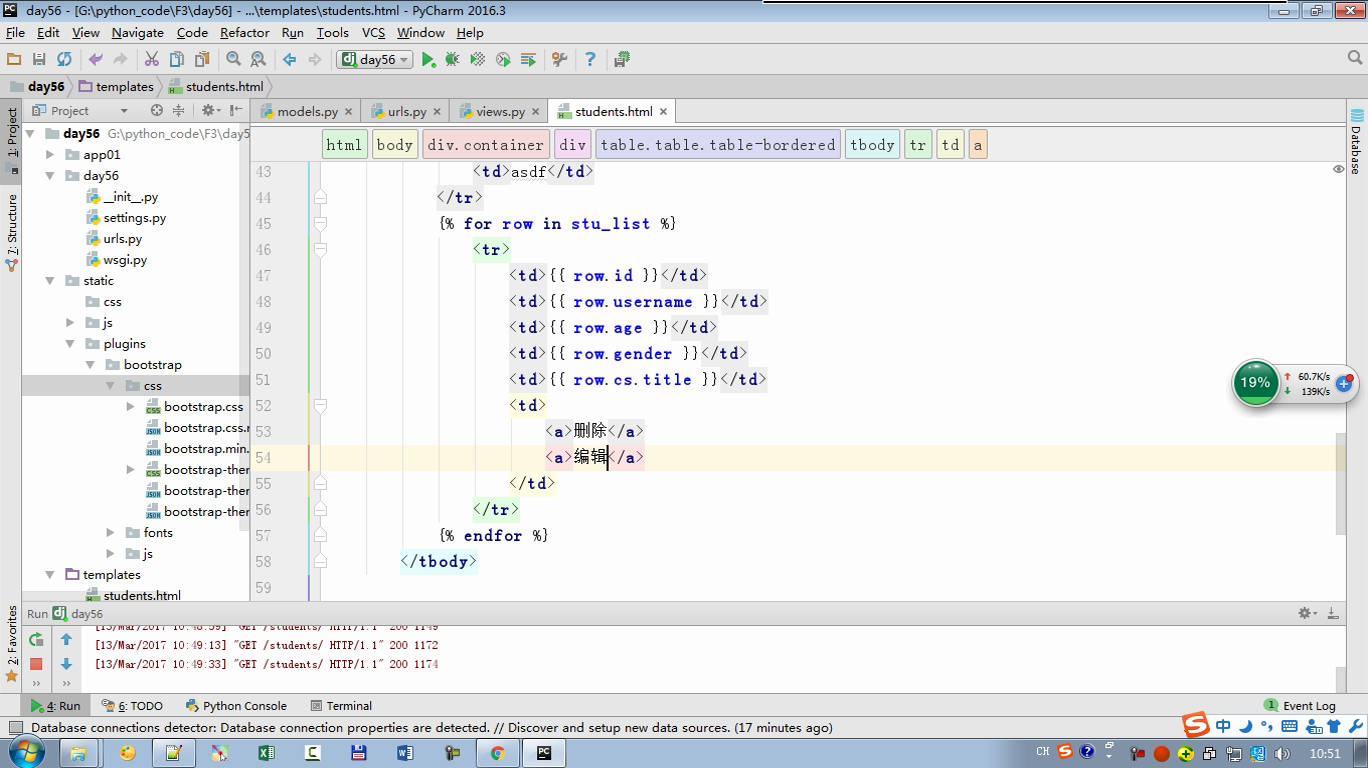
Task: Start debugging with the bug icon
Action: pyautogui.click(x=452, y=60)
